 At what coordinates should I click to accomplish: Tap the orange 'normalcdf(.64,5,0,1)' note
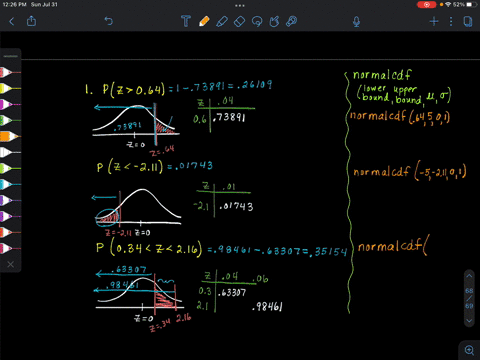[x=400, y=117]
